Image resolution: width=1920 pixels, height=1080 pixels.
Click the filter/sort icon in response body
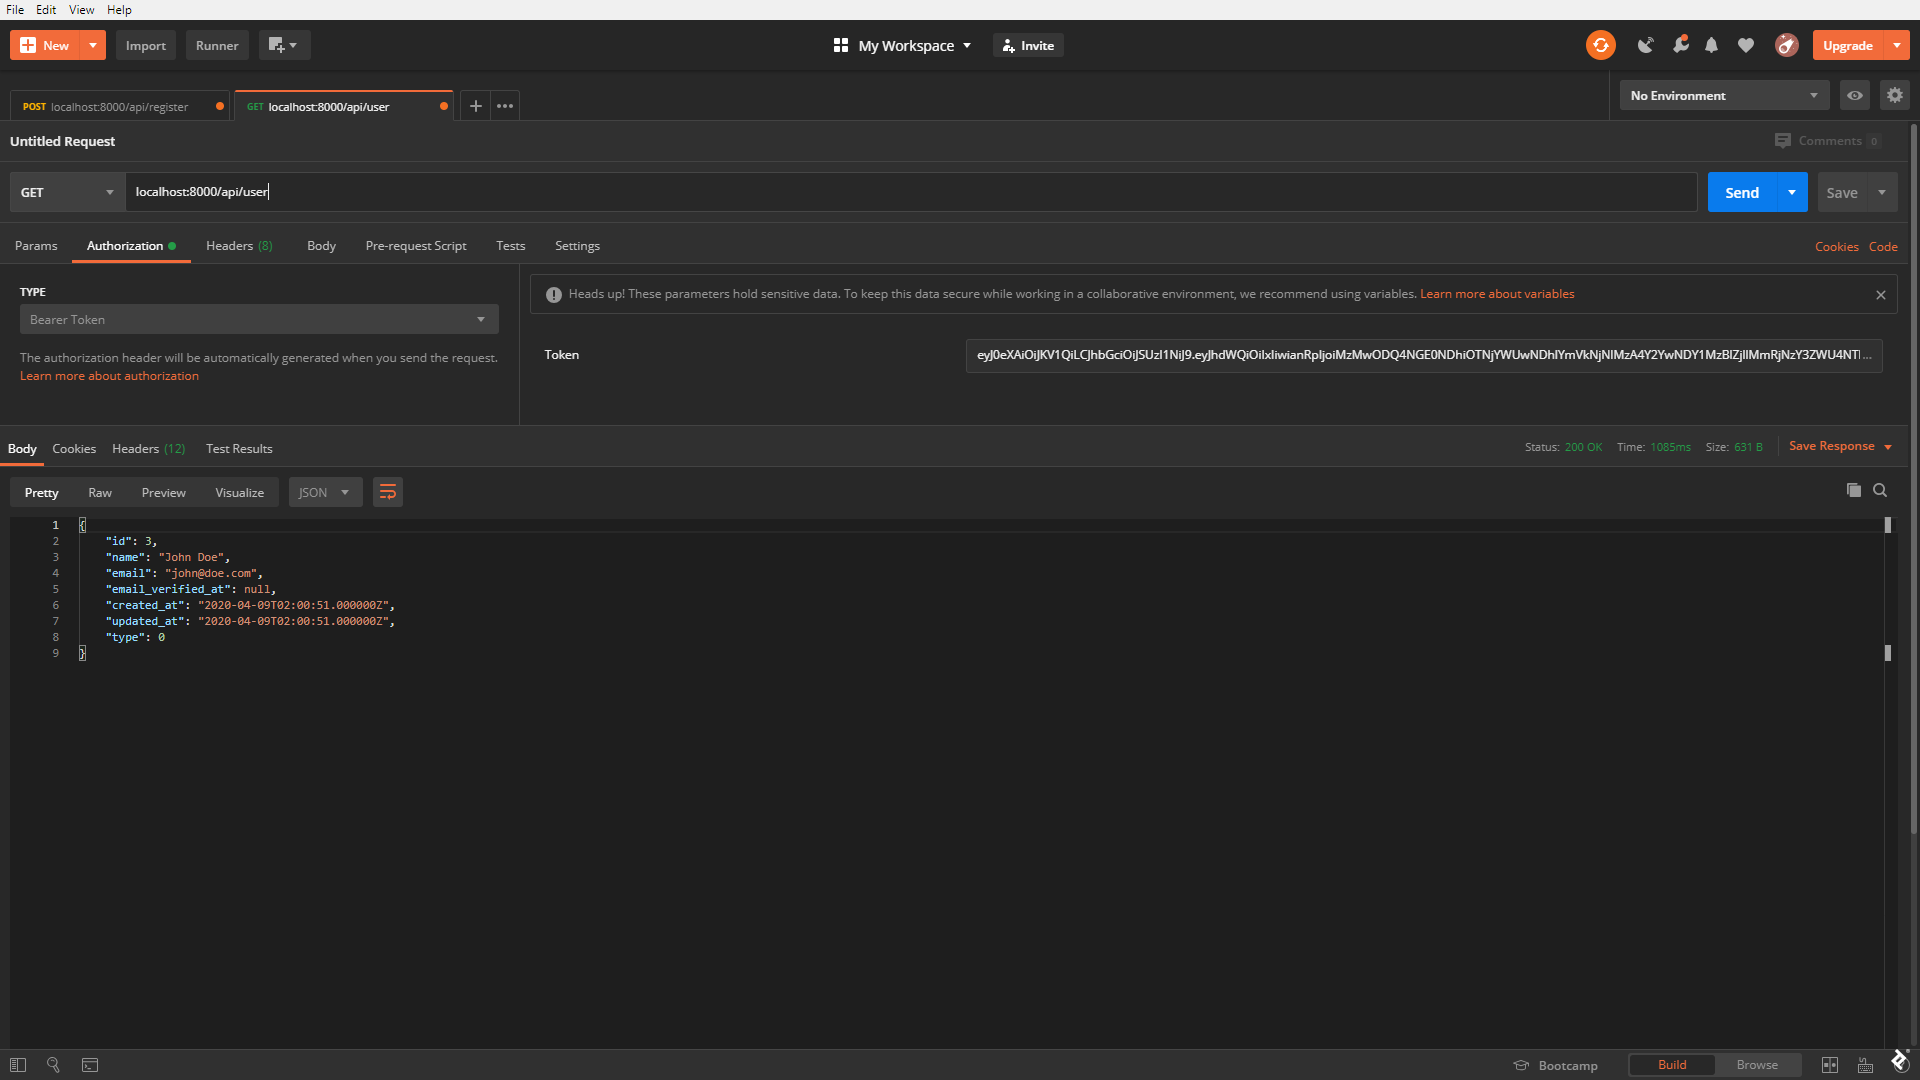(x=388, y=492)
